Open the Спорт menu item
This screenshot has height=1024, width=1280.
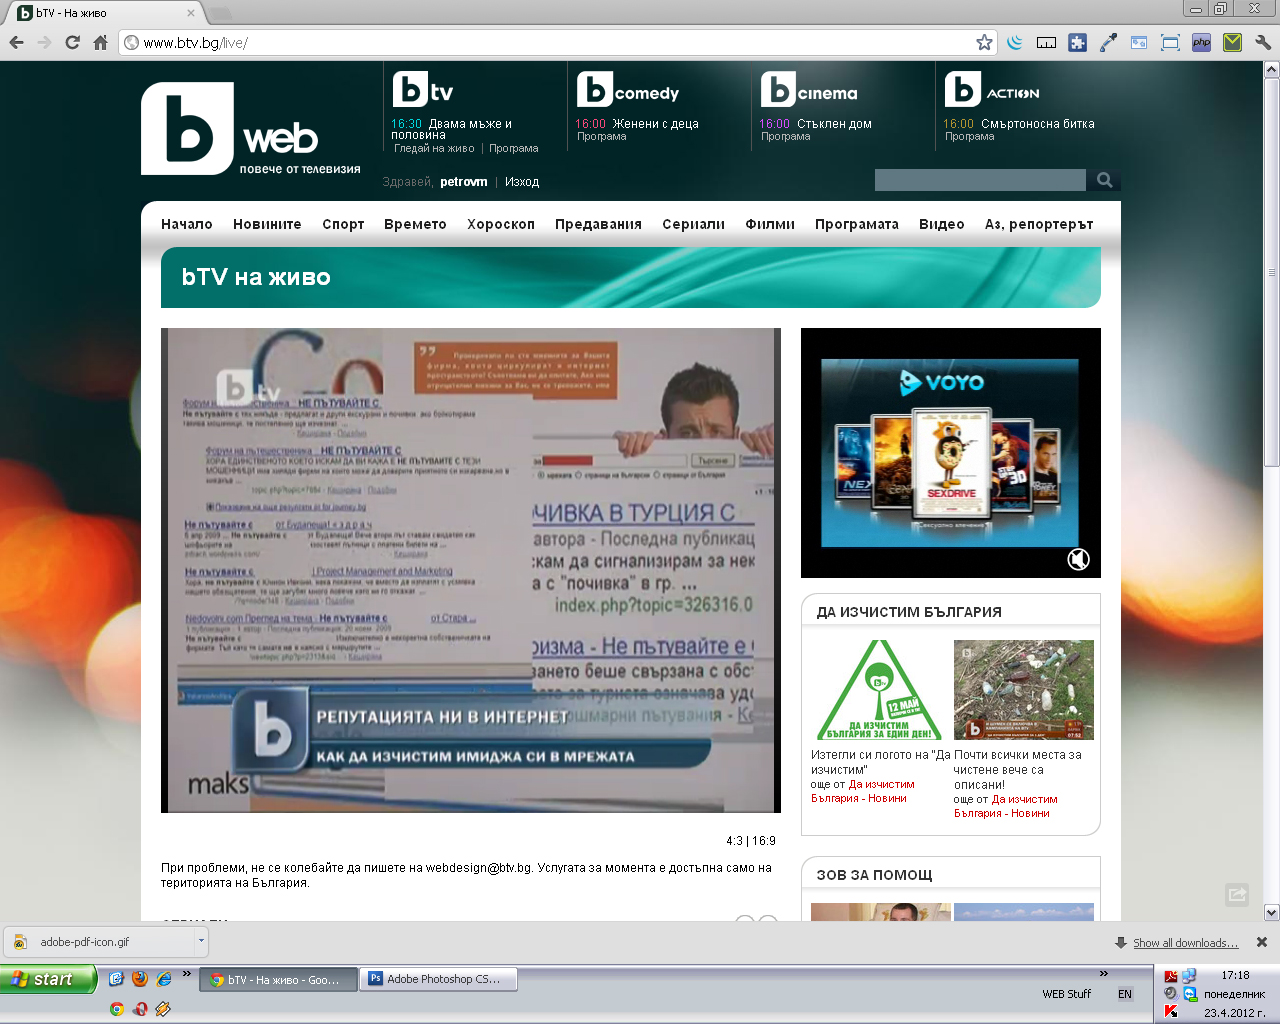(343, 224)
